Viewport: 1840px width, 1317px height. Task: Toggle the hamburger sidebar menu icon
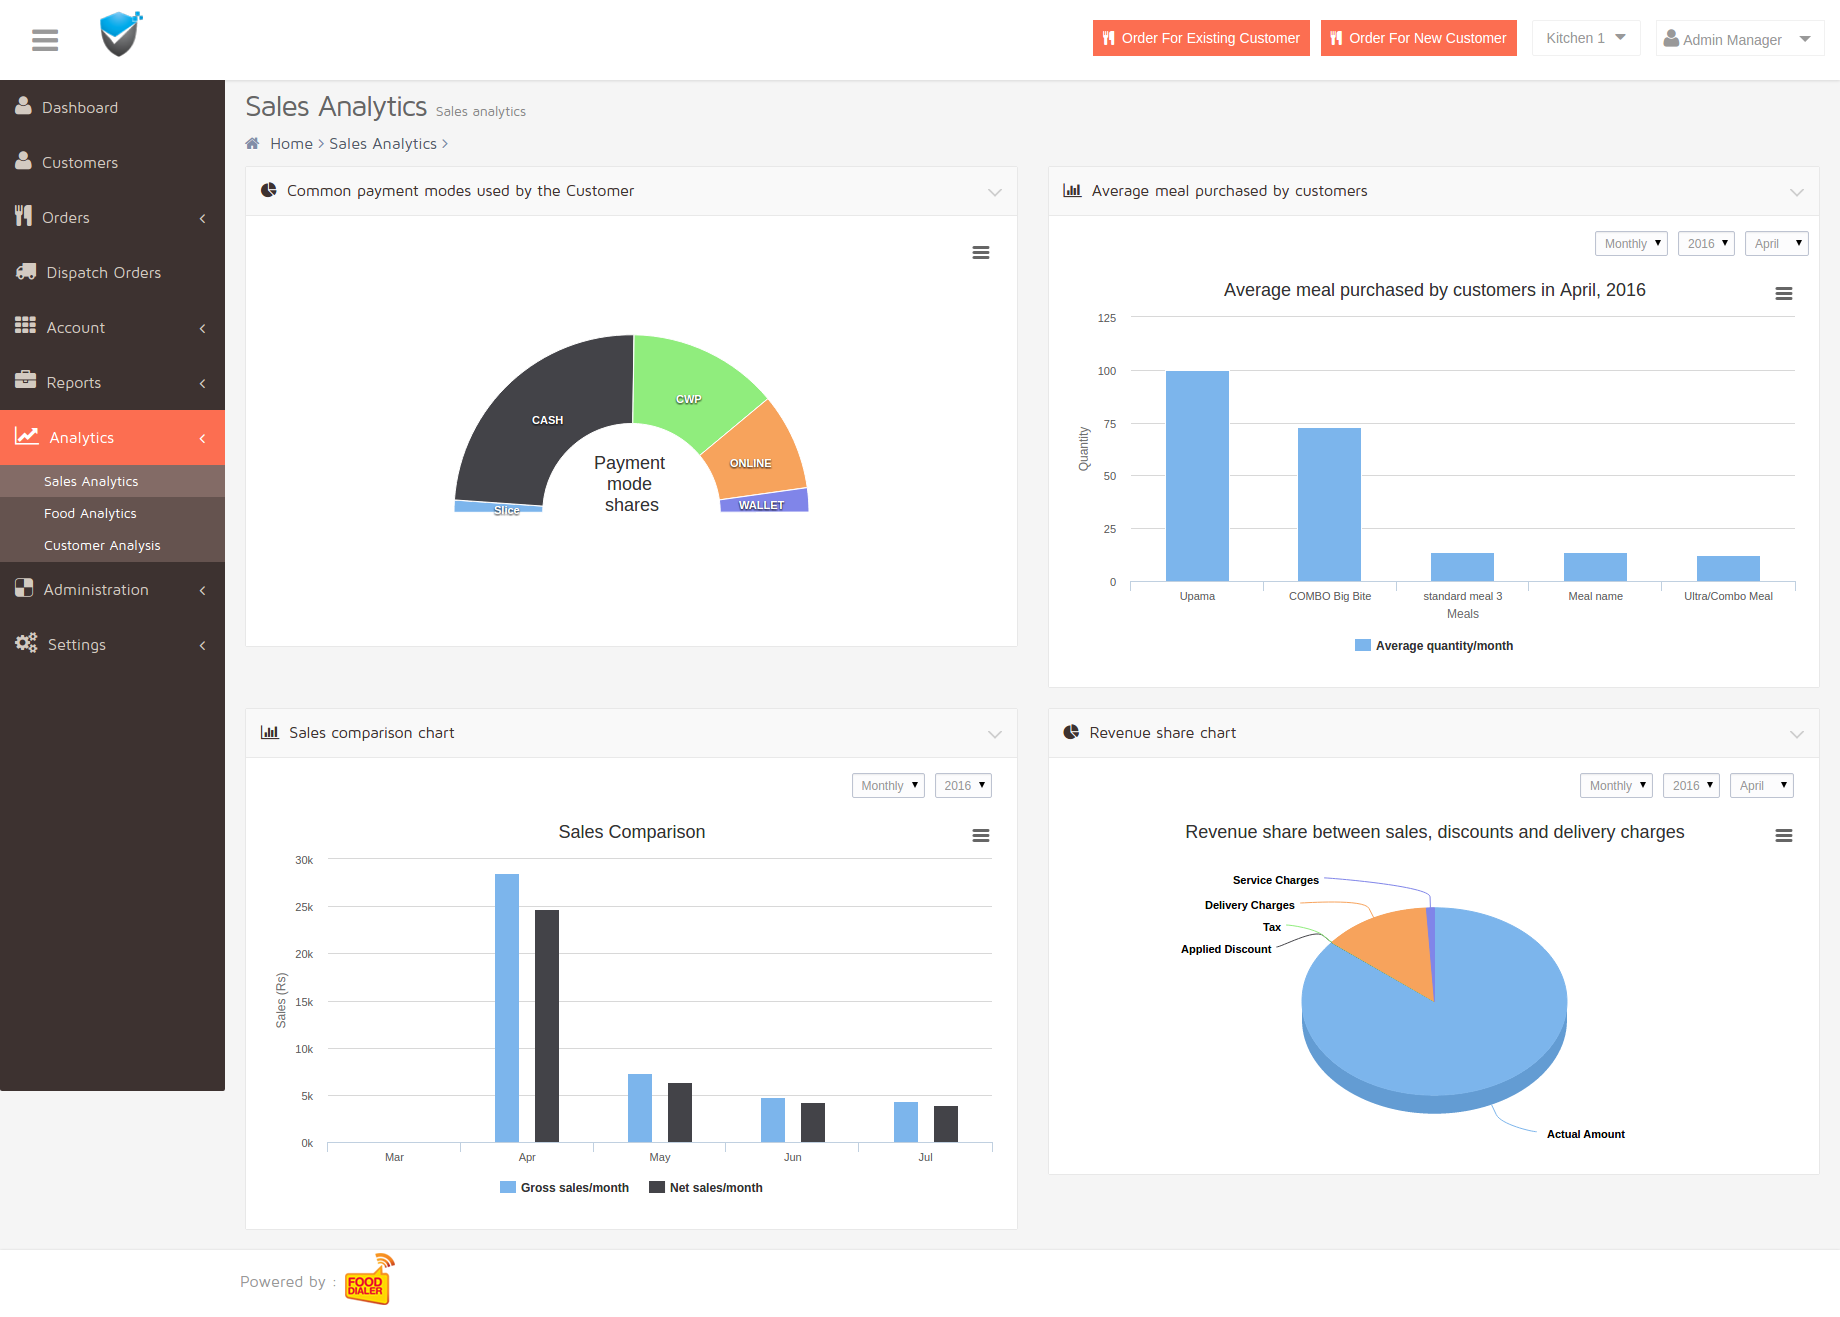[x=45, y=40]
